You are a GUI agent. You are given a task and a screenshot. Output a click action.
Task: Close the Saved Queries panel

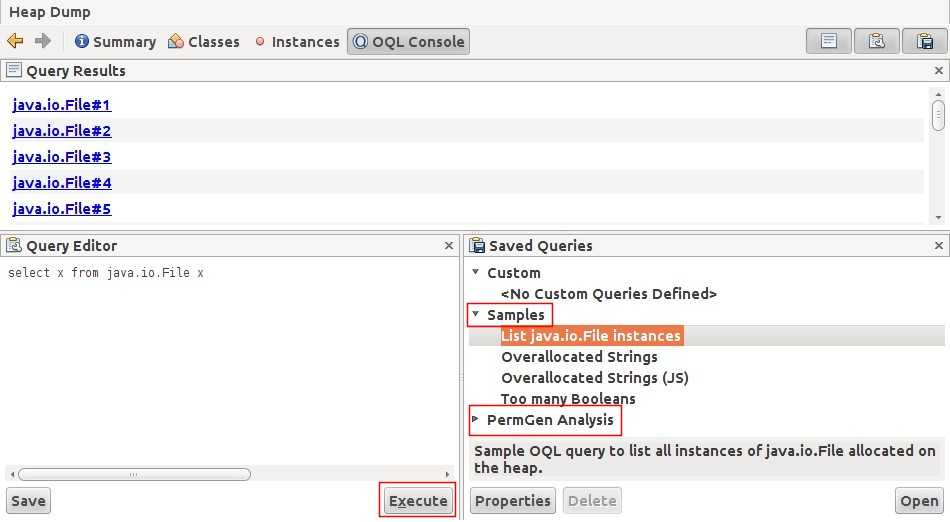(938, 246)
